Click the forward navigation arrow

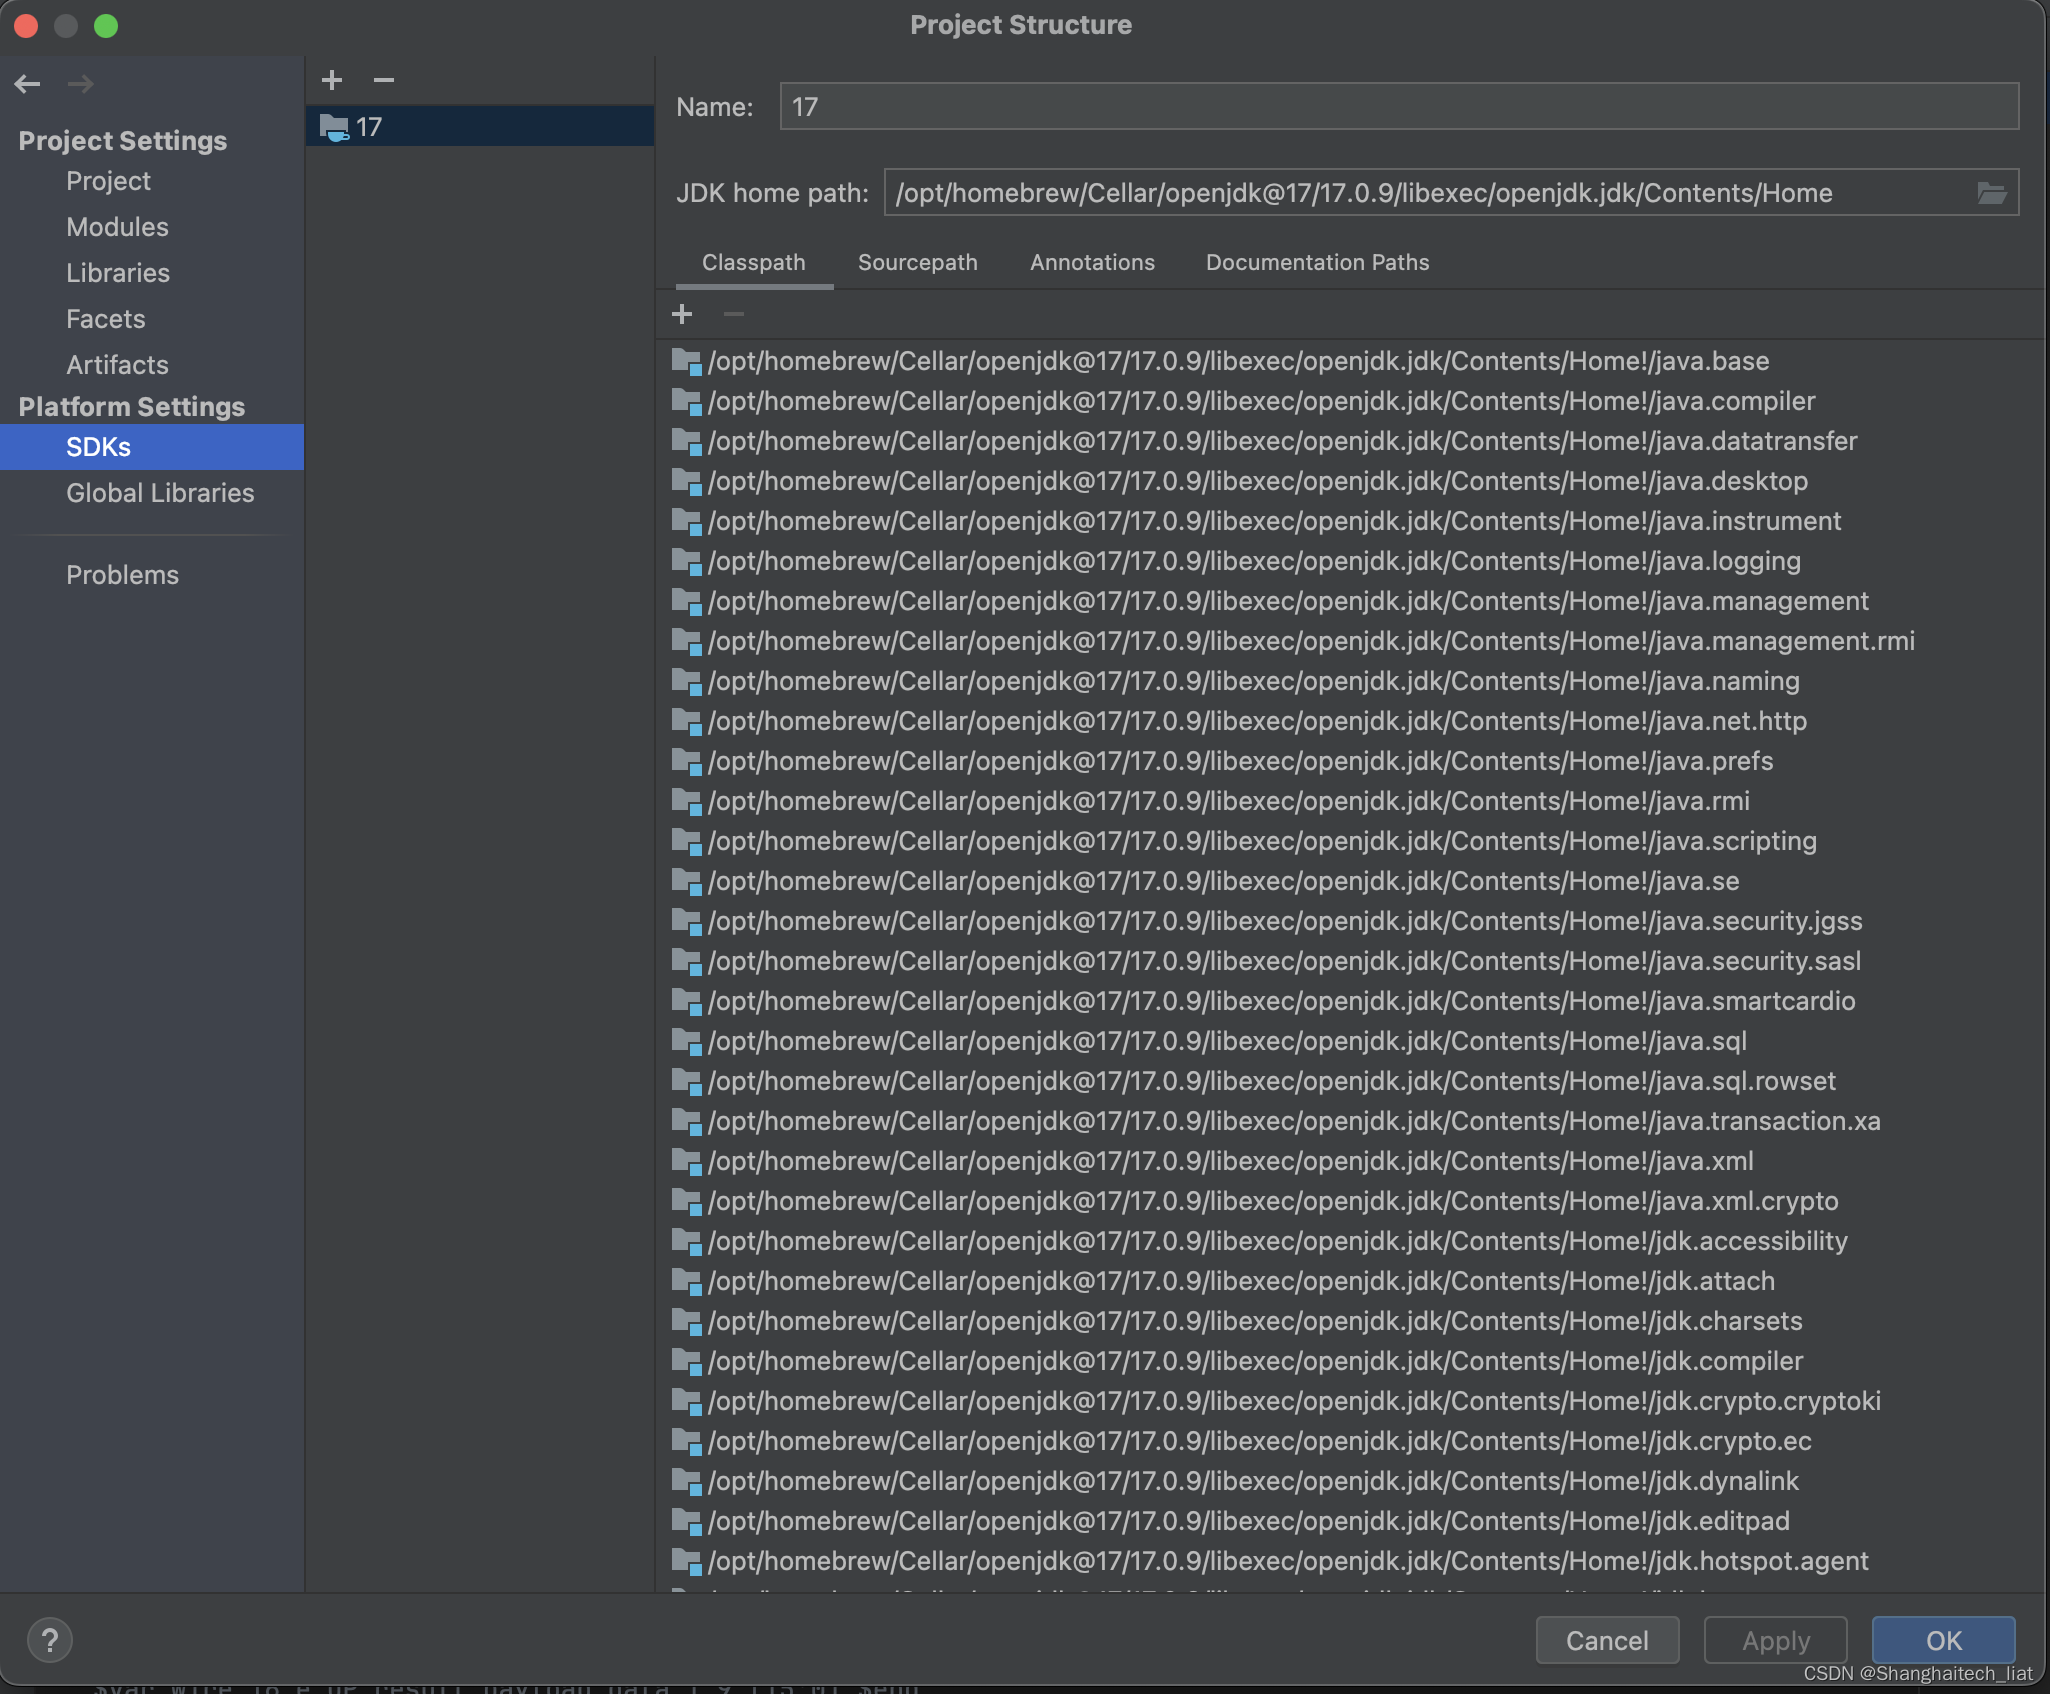80,84
